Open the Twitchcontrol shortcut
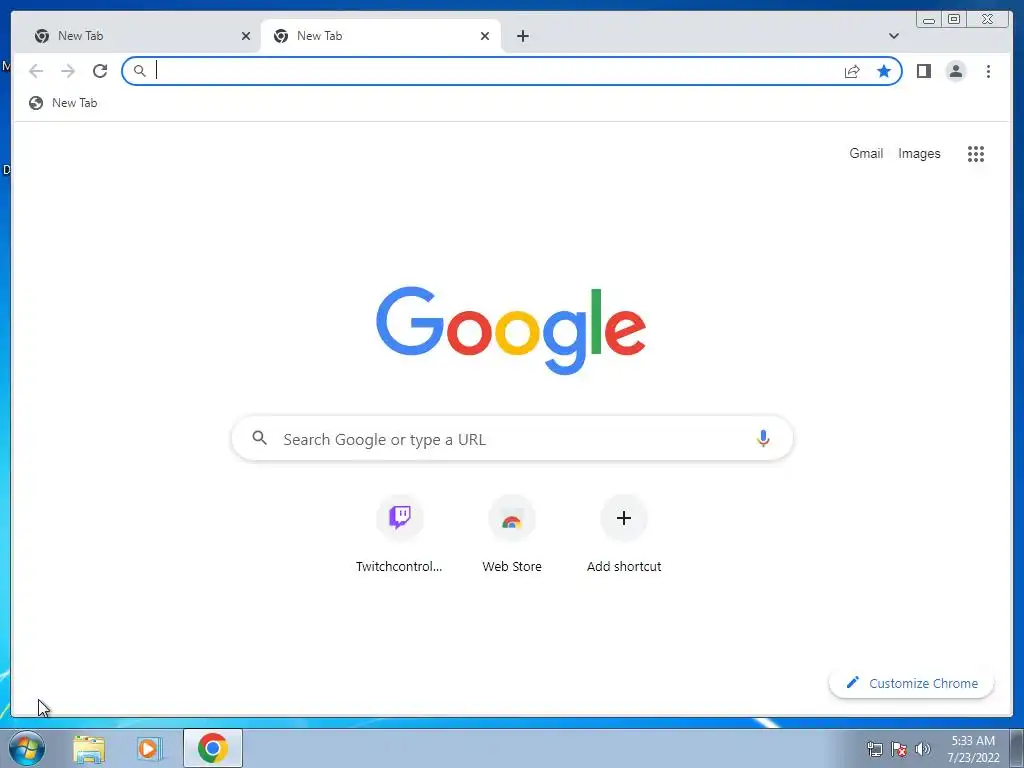This screenshot has width=1024, height=768. click(x=399, y=535)
